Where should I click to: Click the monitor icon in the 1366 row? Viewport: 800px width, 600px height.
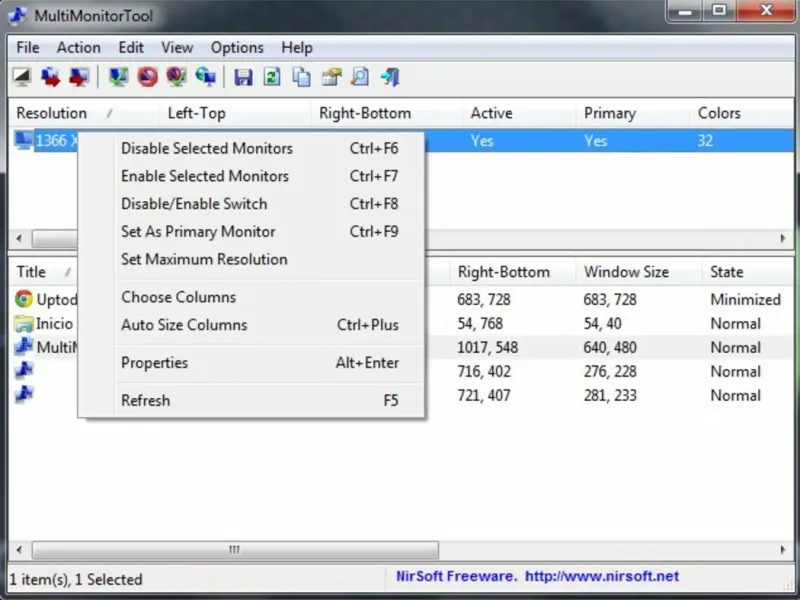coord(22,140)
